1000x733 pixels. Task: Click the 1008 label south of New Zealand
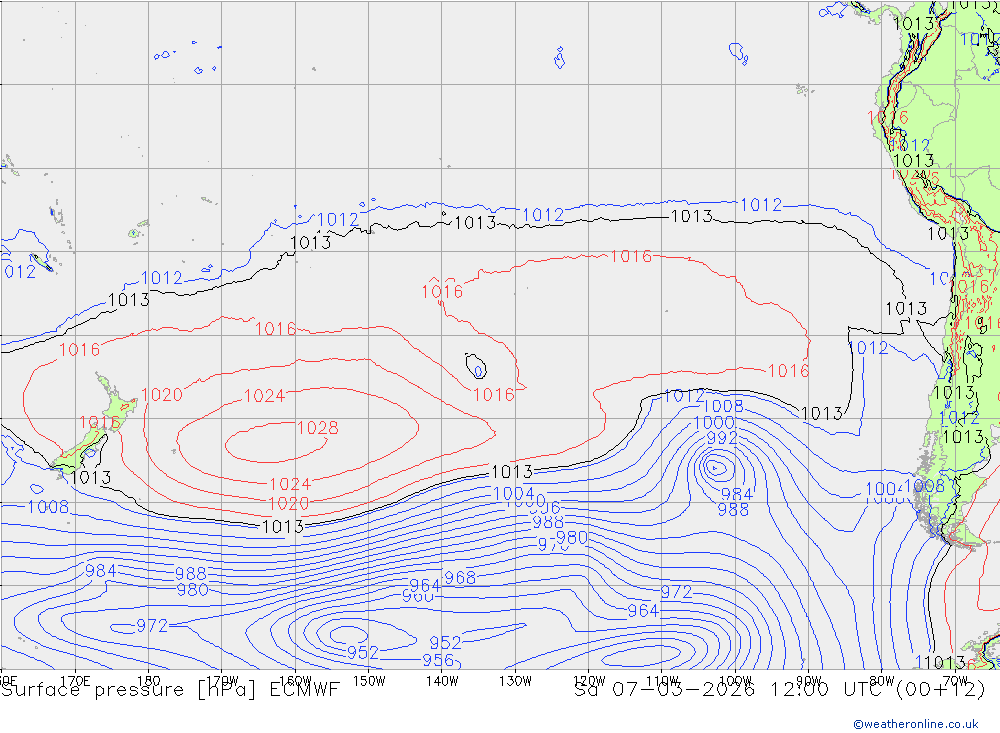48,507
